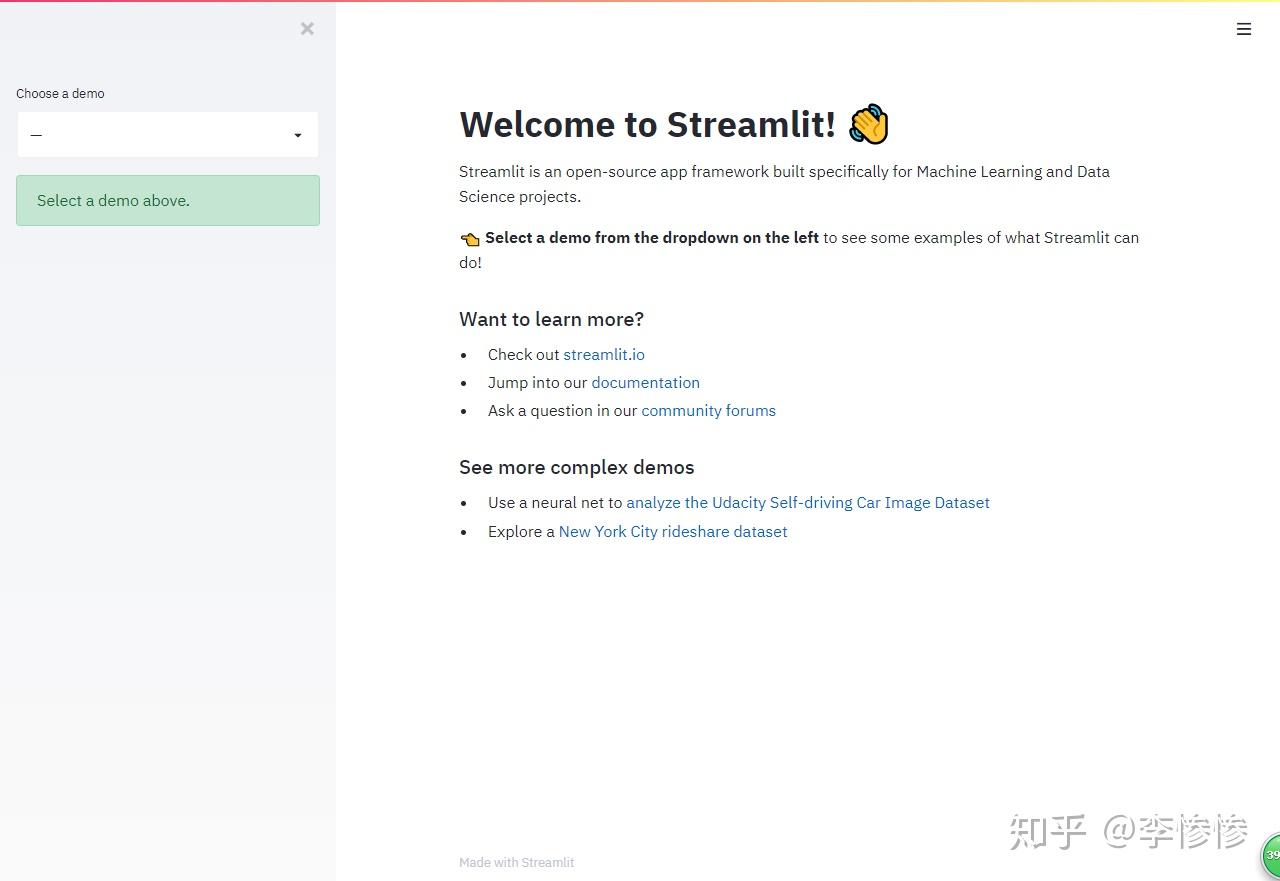Viewport: 1280px width, 881px height.
Task: Select the placeholder dash in the demo selector
Action: coord(36,134)
